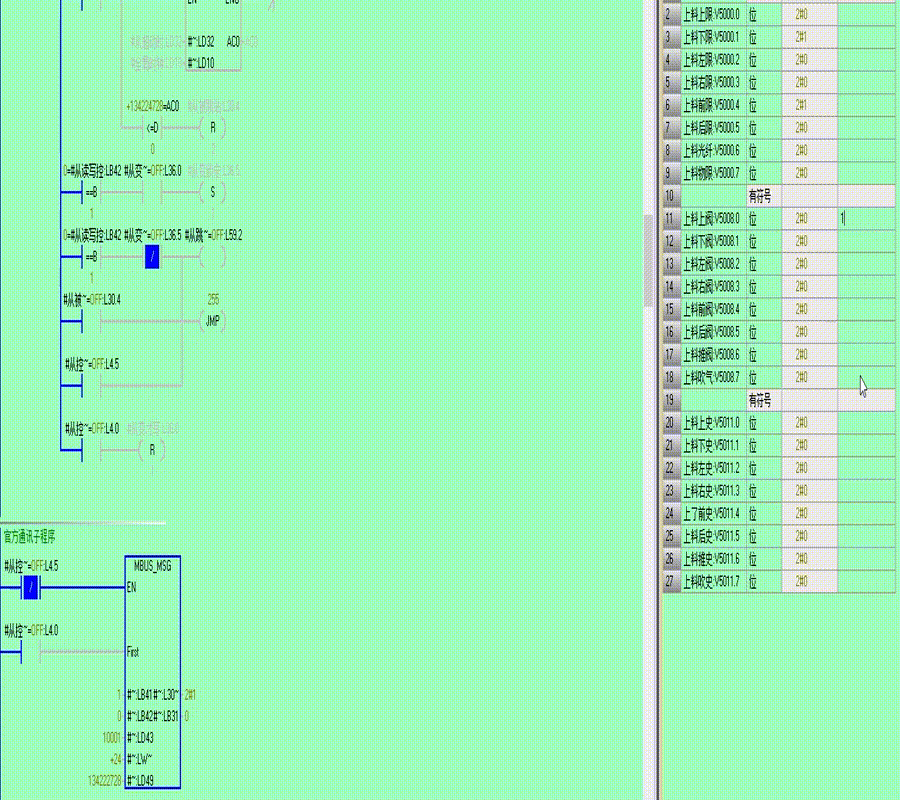
Task: Click the 官方通讯子程序 network comment
Action: (x=29, y=537)
